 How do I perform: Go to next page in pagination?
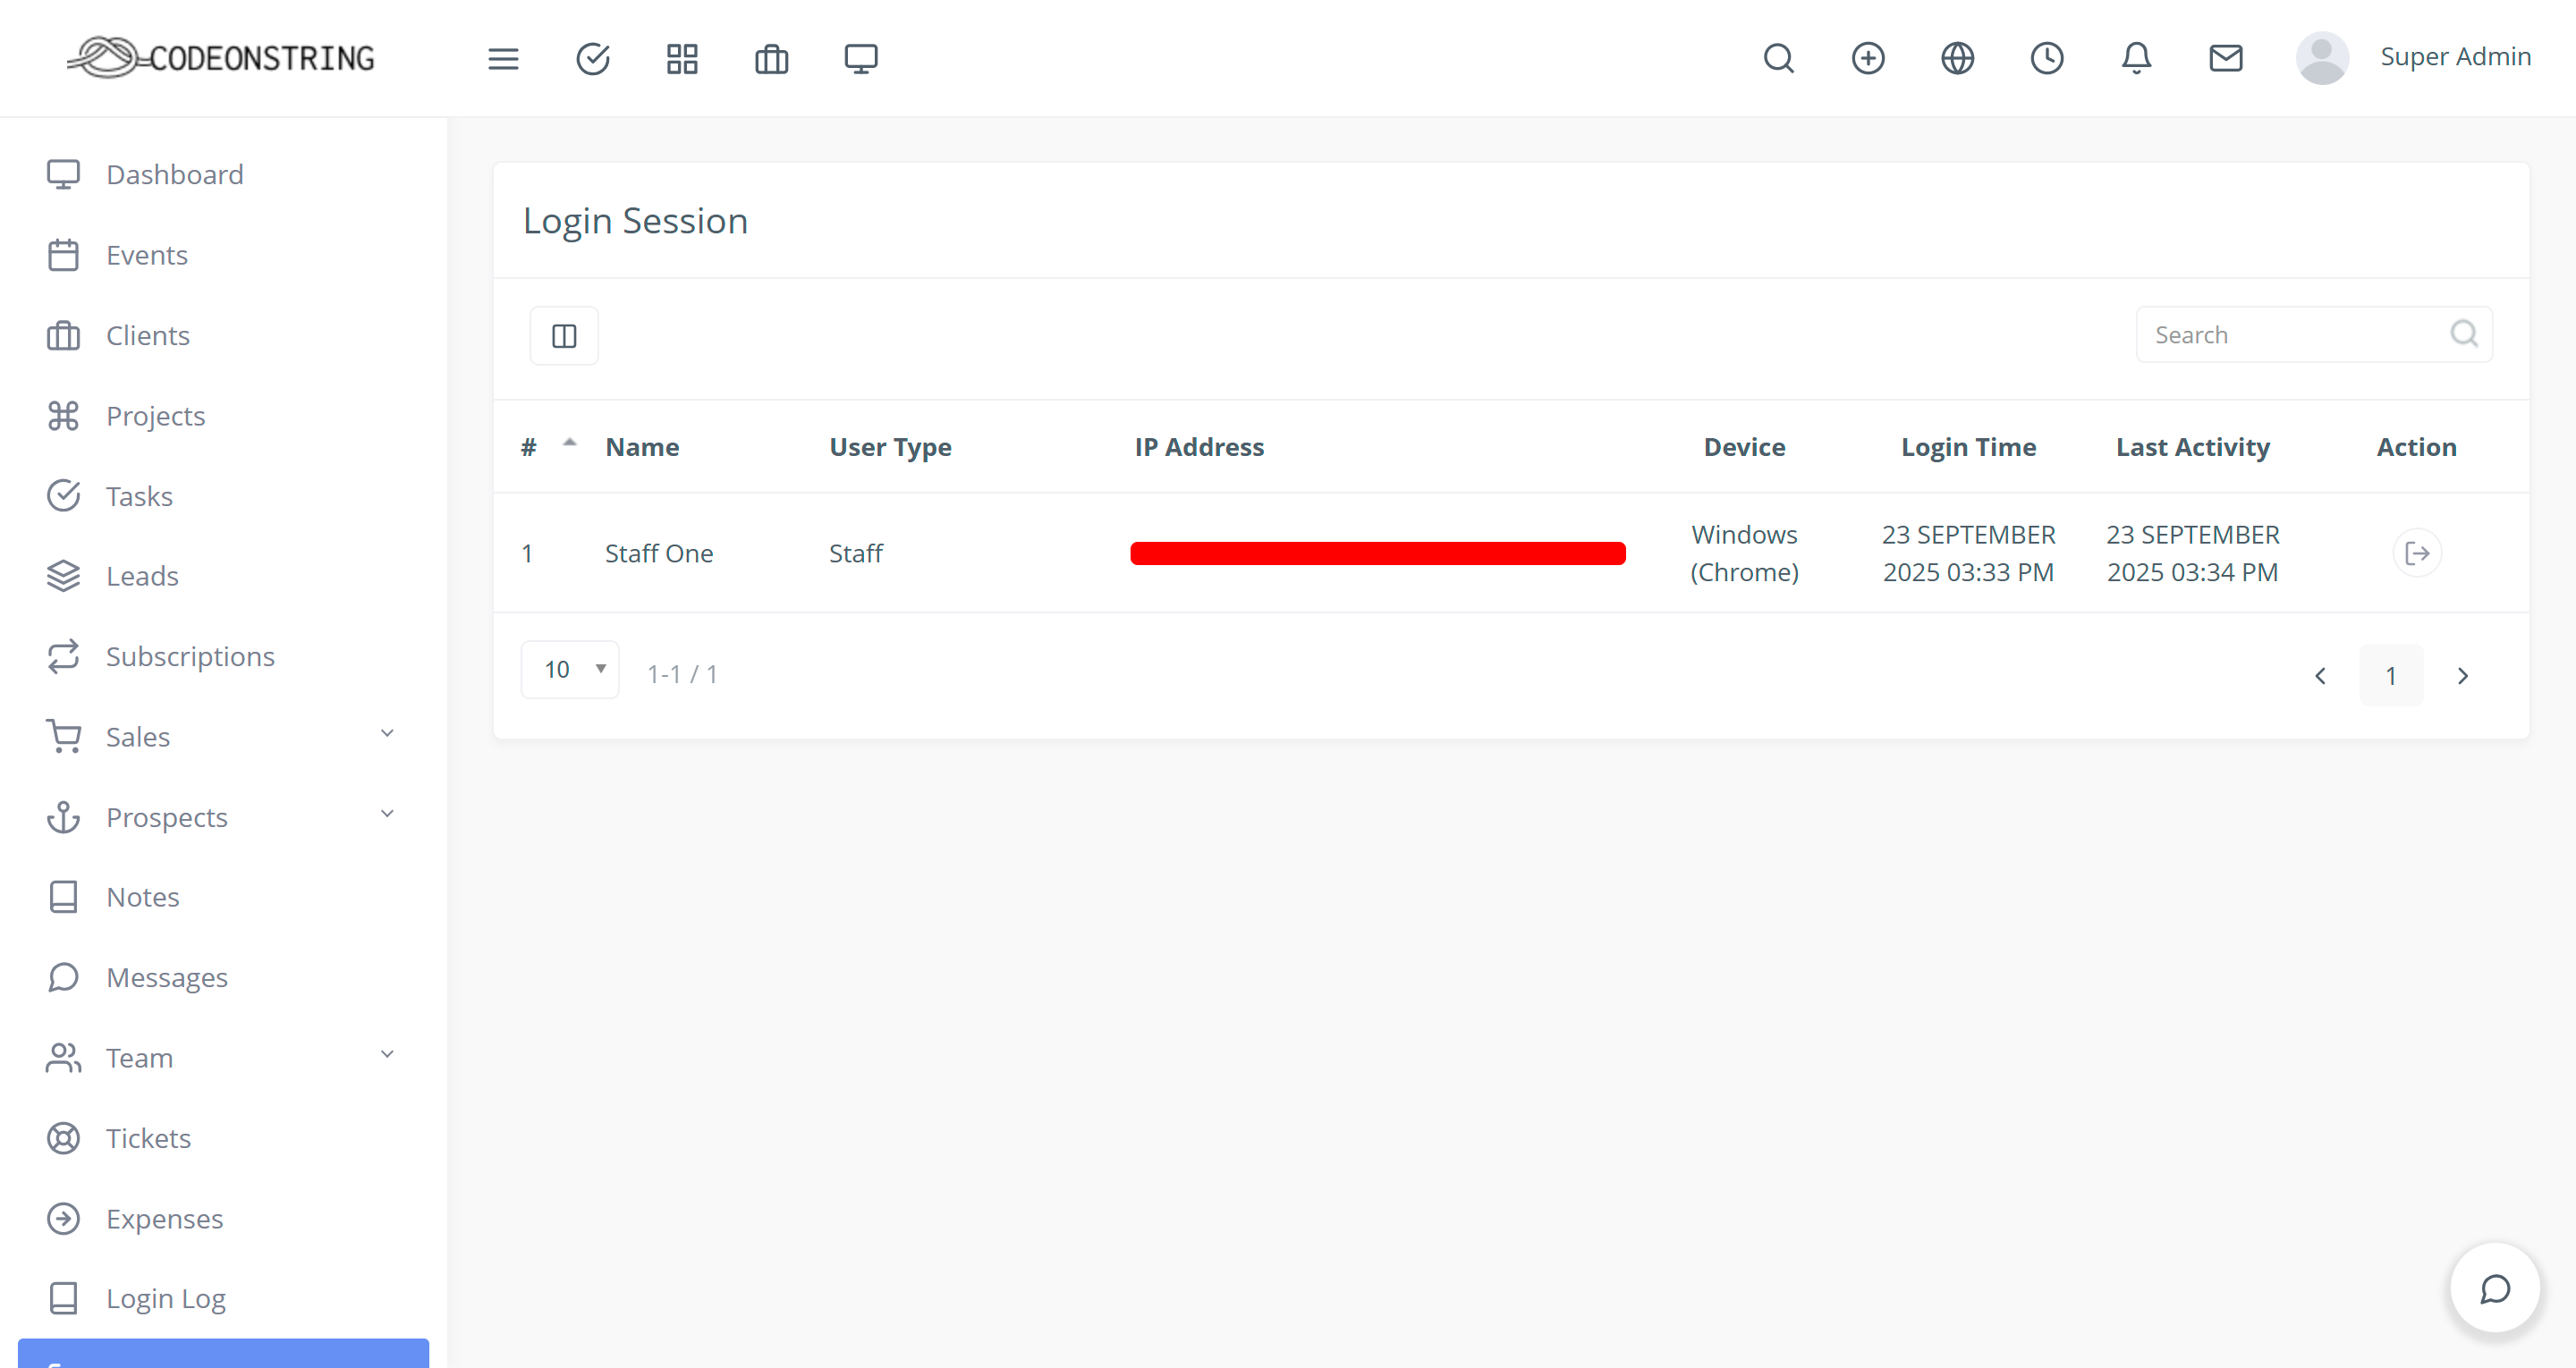(x=2462, y=676)
